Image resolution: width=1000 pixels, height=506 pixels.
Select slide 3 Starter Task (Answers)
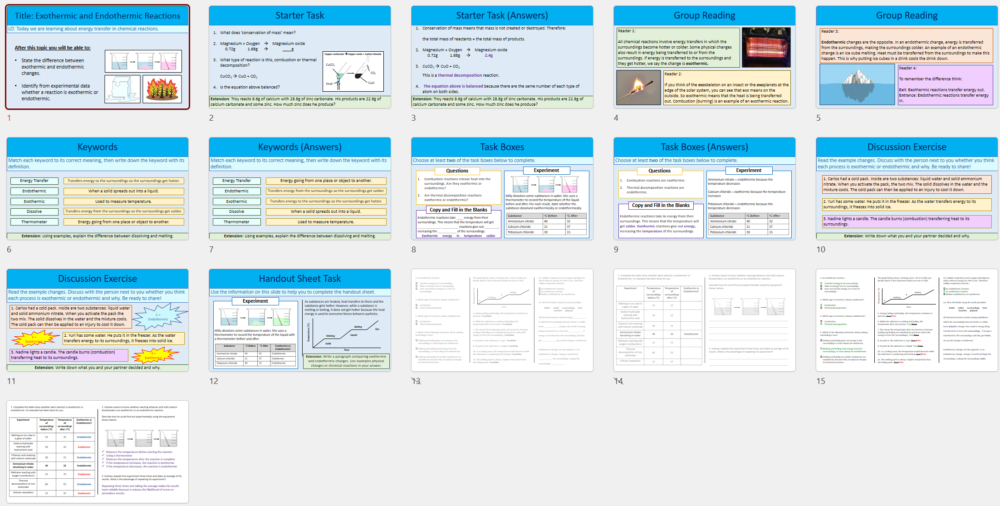[502, 57]
